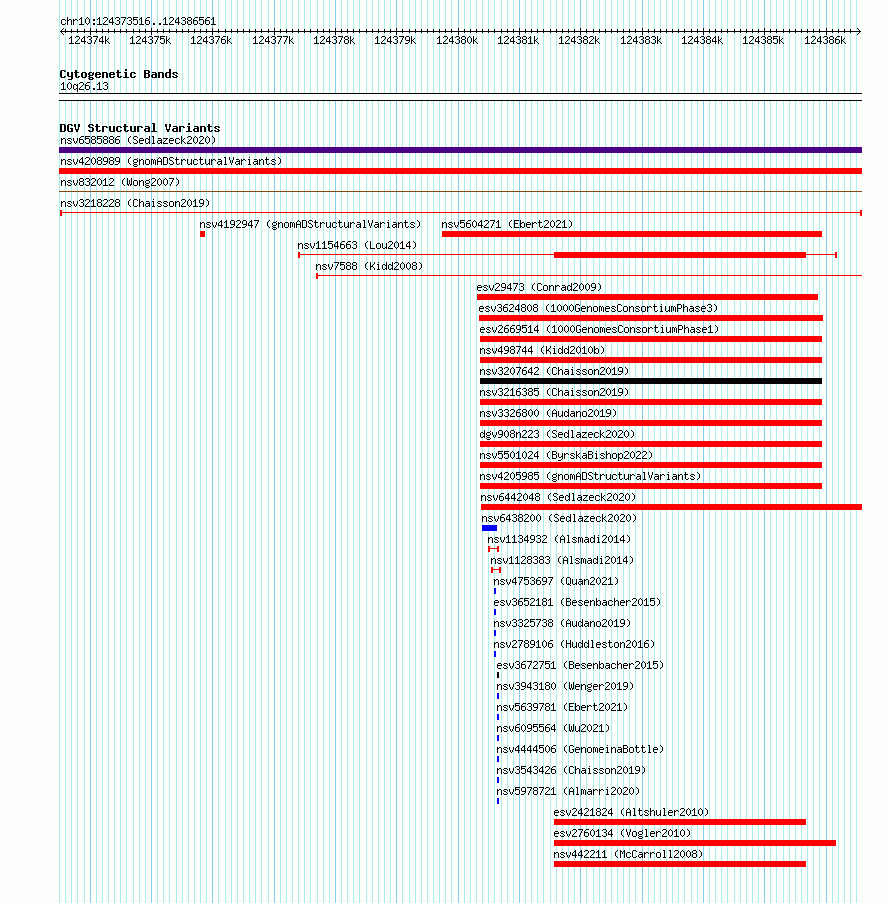This screenshot has height=903, width=890.
Task: Select the nsv1128383 (Alsmadi2014) label
Action: coord(562,561)
